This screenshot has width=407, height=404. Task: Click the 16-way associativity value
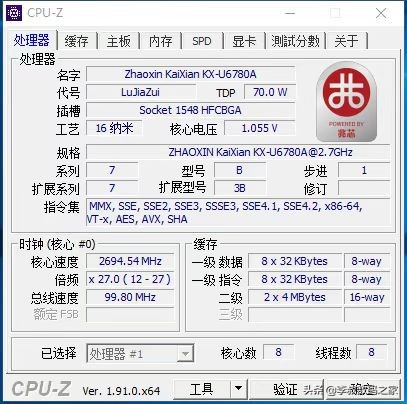click(x=367, y=297)
